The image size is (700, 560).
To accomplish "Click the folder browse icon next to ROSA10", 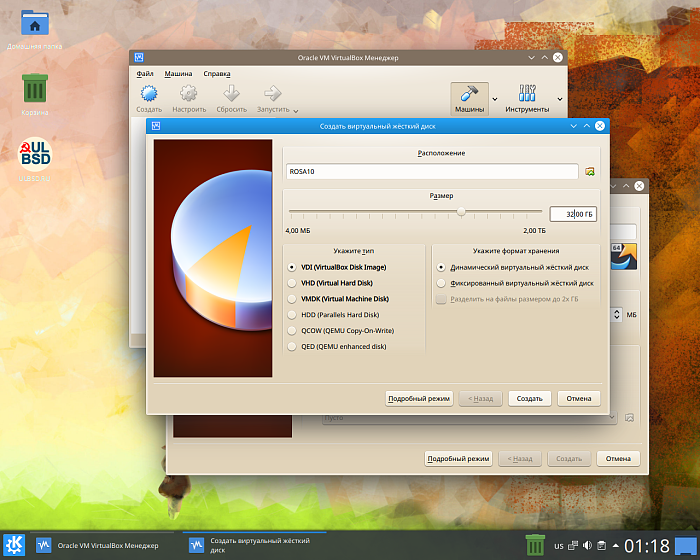I will [590, 171].
